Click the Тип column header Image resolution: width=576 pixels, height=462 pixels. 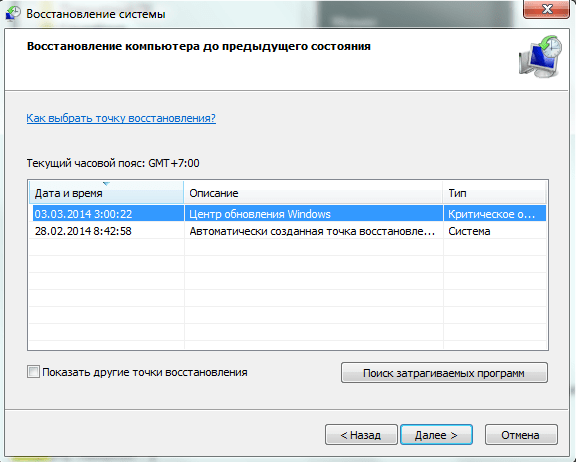494,193
